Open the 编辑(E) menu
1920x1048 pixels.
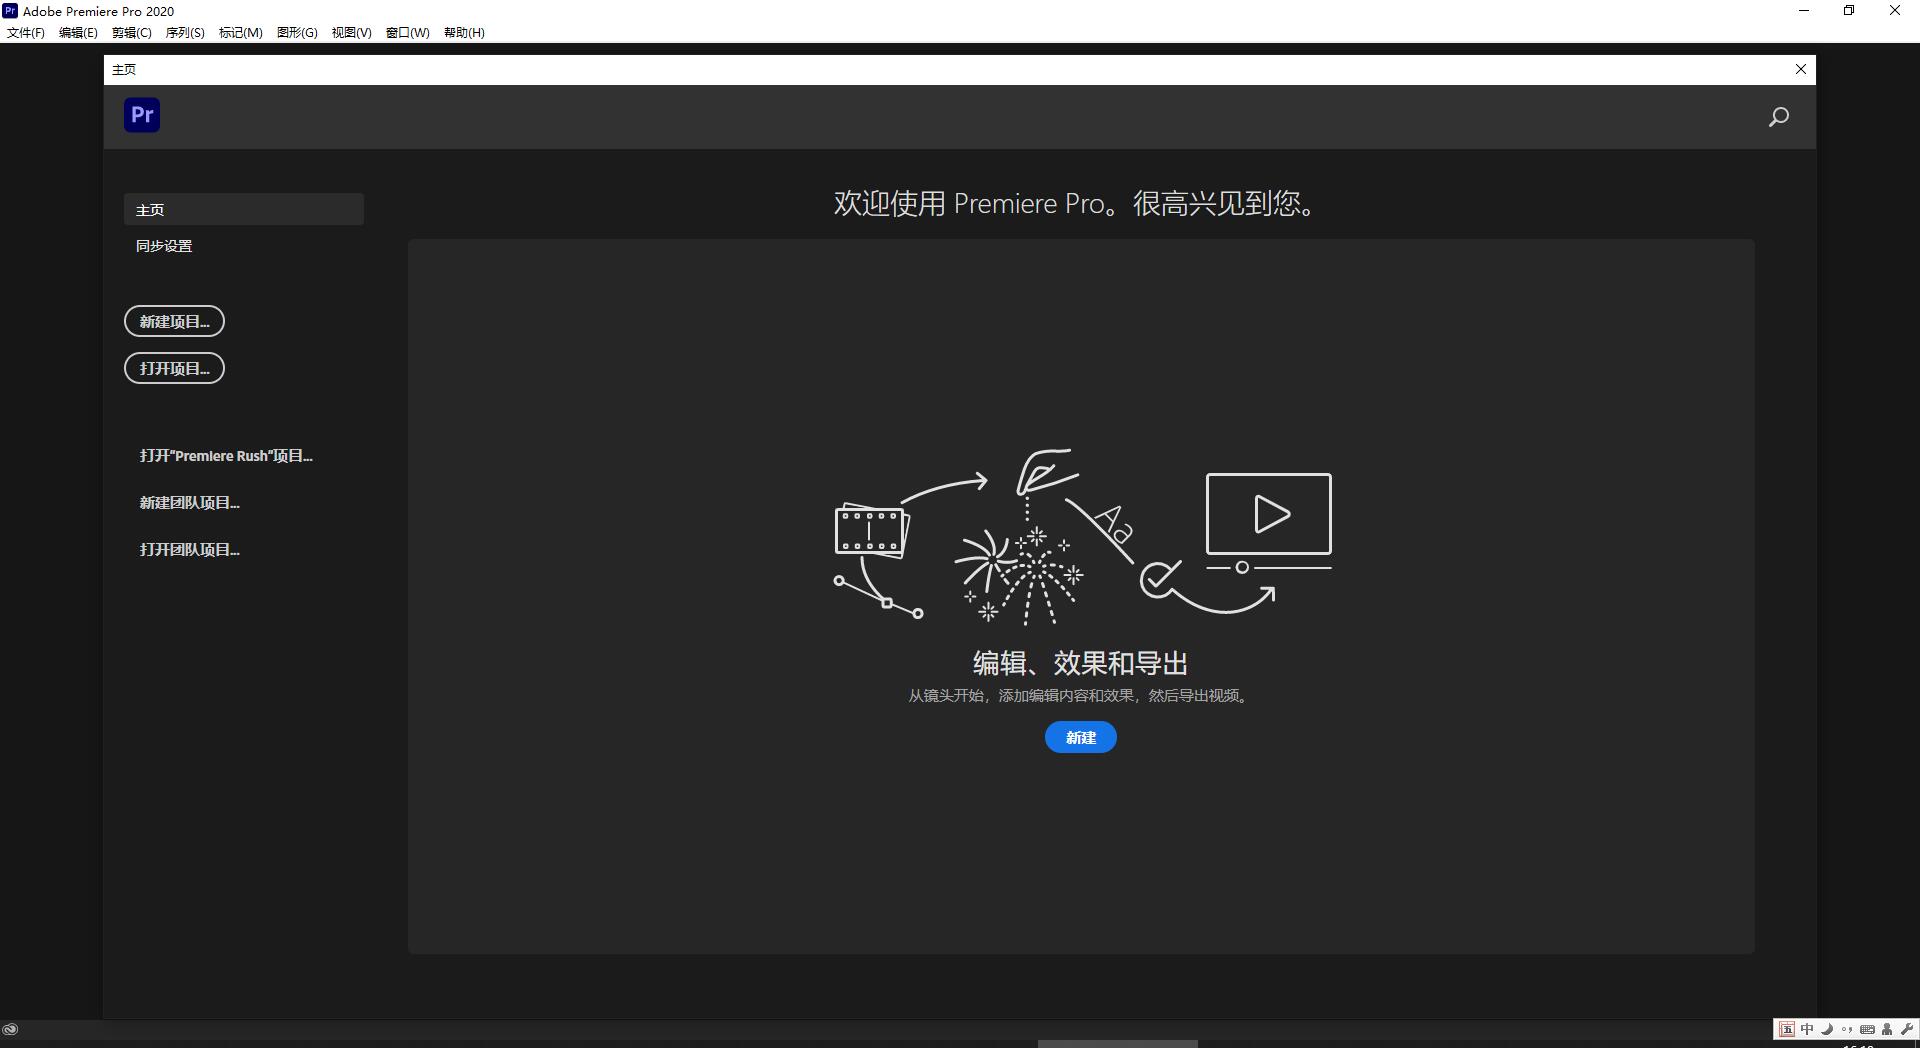point(78,32)
